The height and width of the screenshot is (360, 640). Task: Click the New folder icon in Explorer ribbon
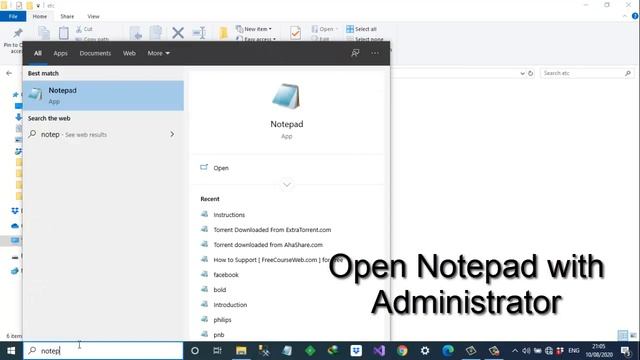point(223,33)
